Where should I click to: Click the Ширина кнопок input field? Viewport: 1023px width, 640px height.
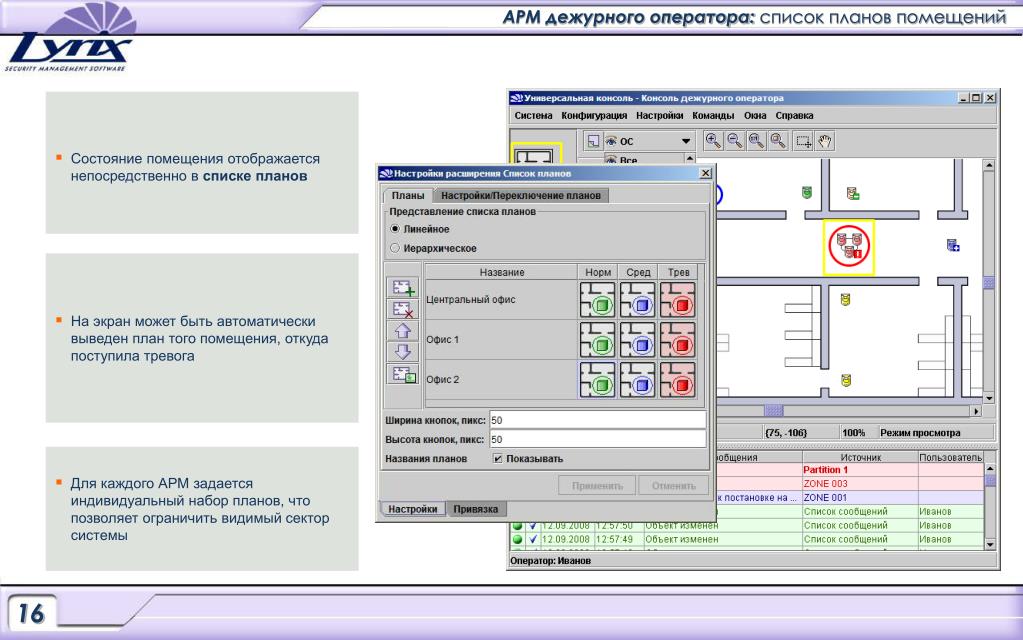coord(597,420)
